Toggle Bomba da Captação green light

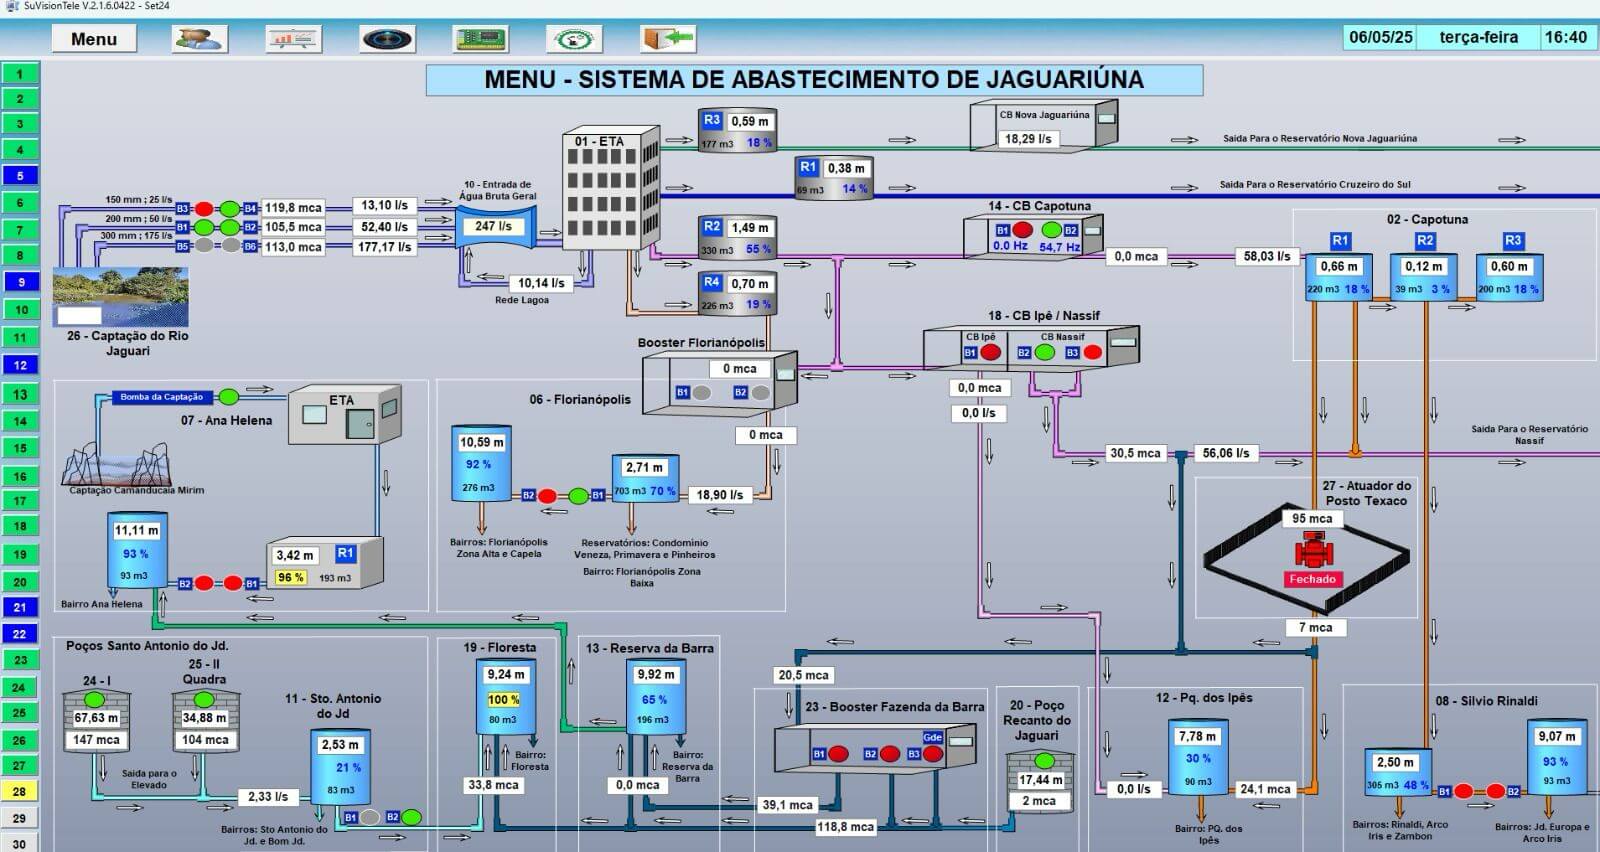click(229, 397)
